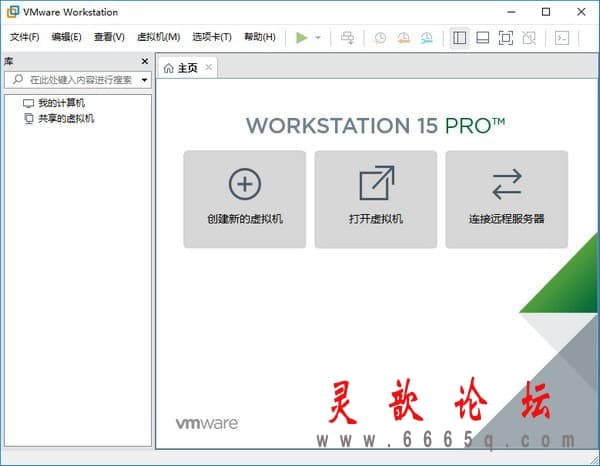This screenshot has width=600, height=466.
Task: Click the console view toolbar icon
Action: 562,37
